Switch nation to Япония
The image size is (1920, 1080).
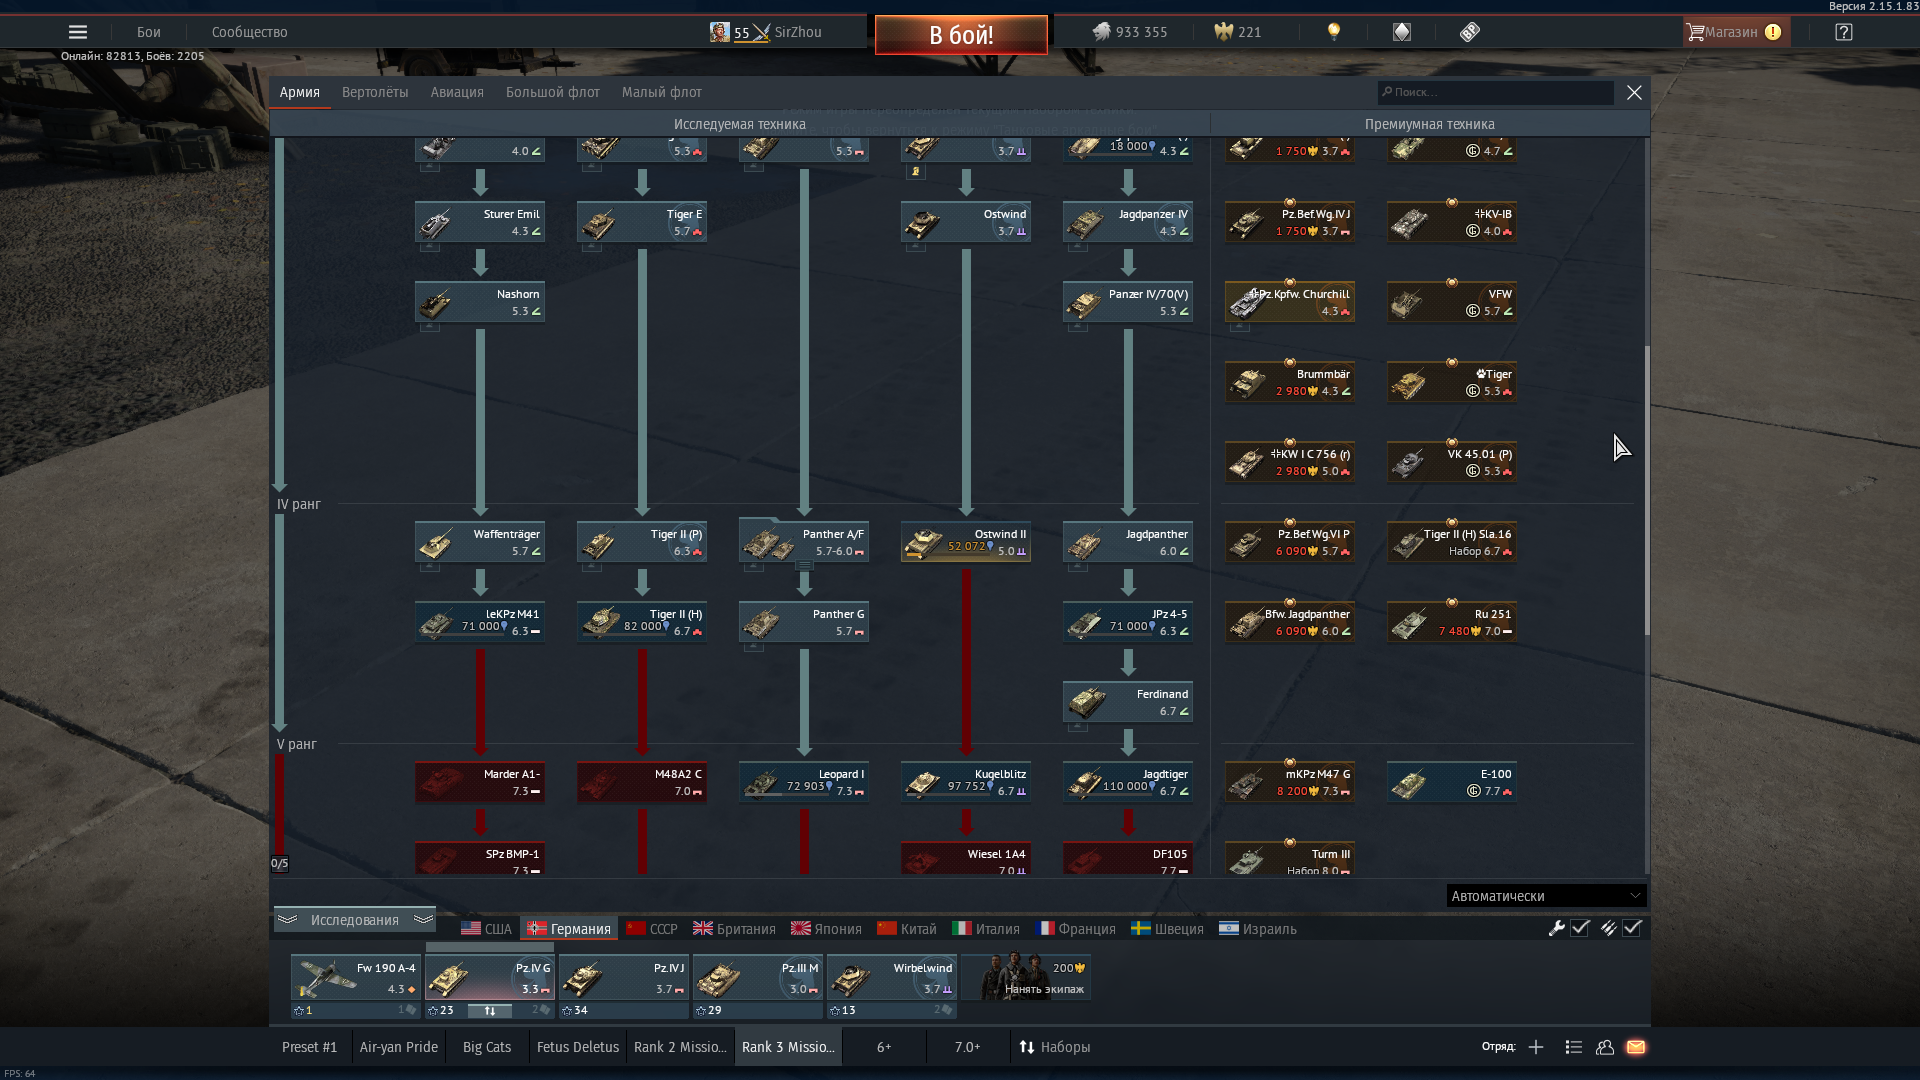point(826,929)
